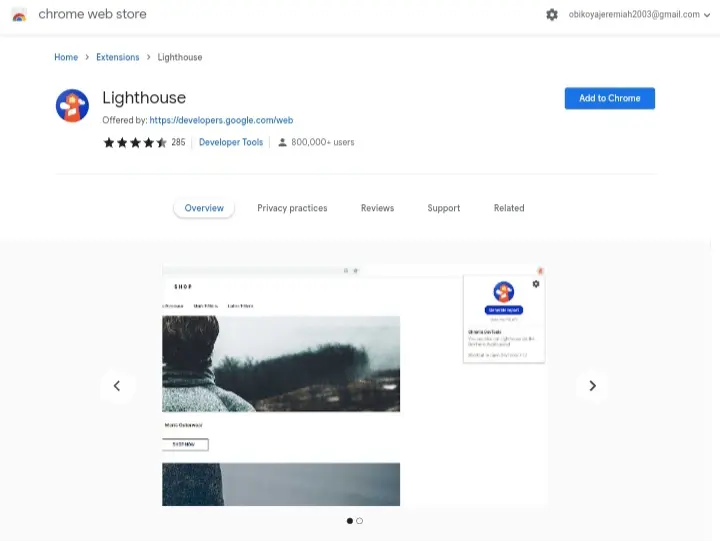Switch to the Privacy practices tab
The image size is (720, 541).
click(292, 208)
